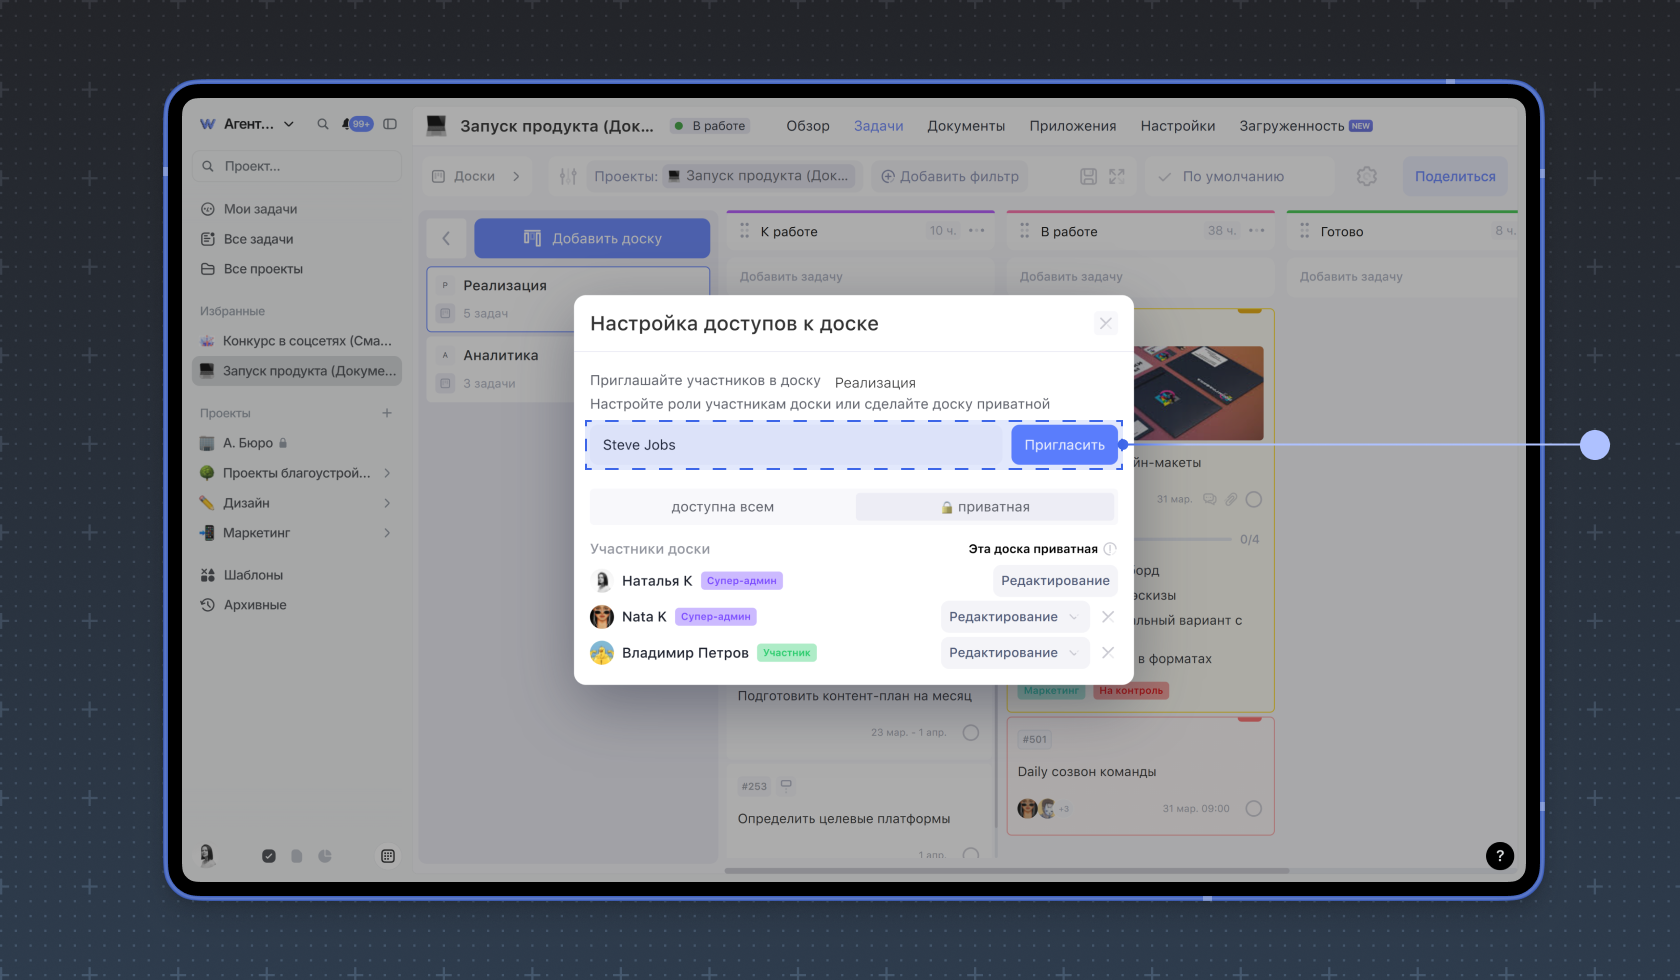Open role dropdown for Nata K
The width and height of the screenshot is (1680, 980).
(1014, 617)
